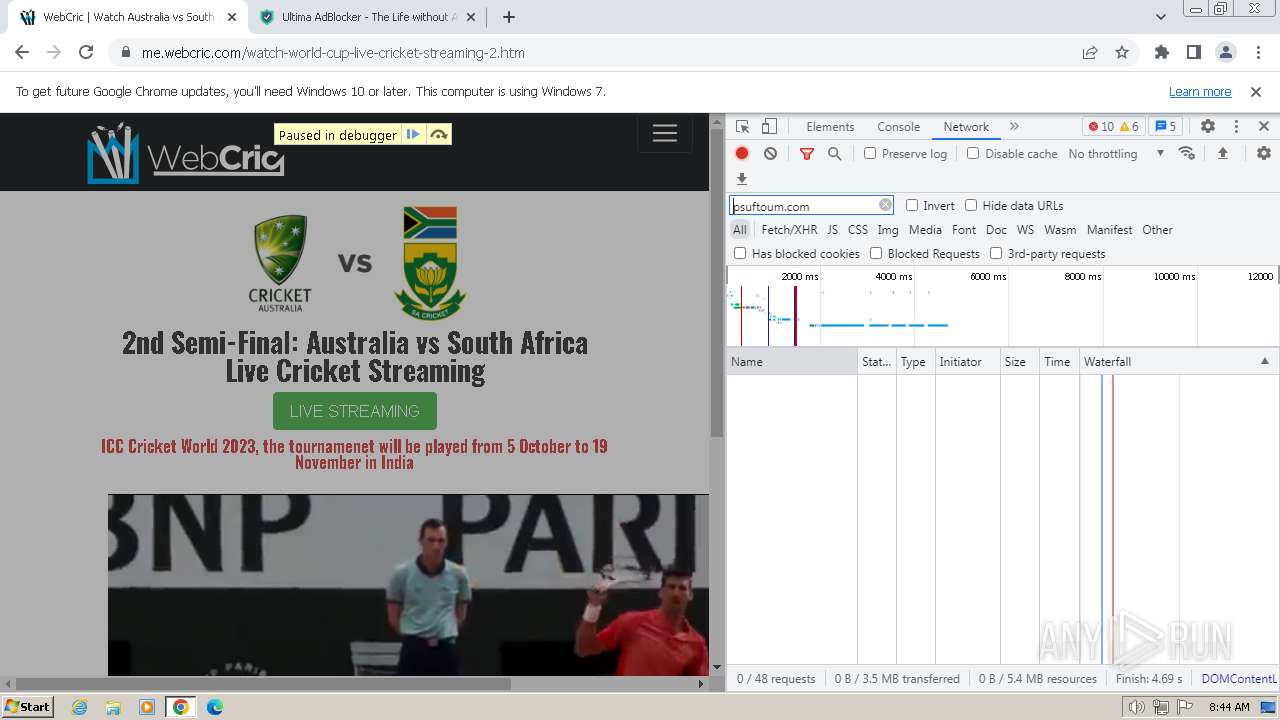
Task: Toggle the network filter funnel
Action: click(x=807, y=153)
